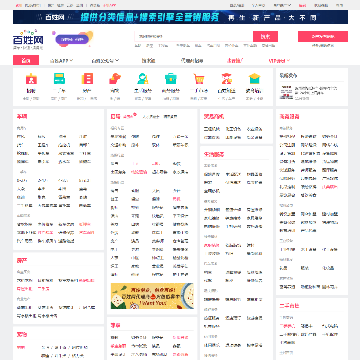This screenshot has height=360, width=360.
Task: Open the red ID badge category icon
Action: 31,79
